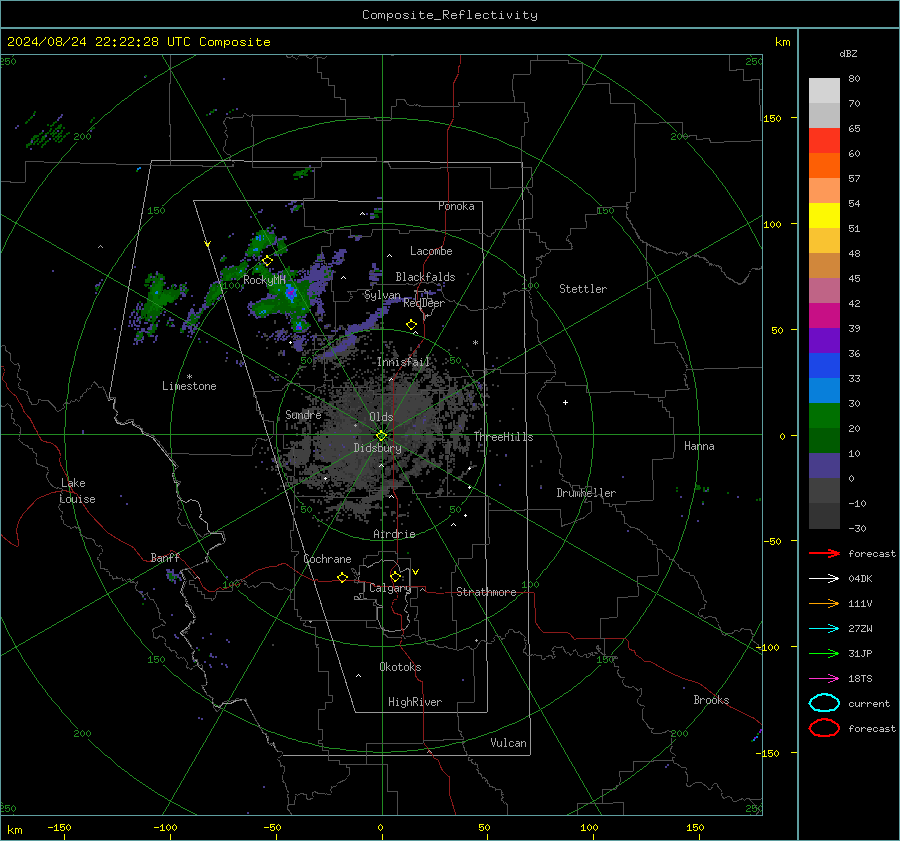
Task: Click the light gray 70-80 dBZ swatch
Action: pos(824,91)
